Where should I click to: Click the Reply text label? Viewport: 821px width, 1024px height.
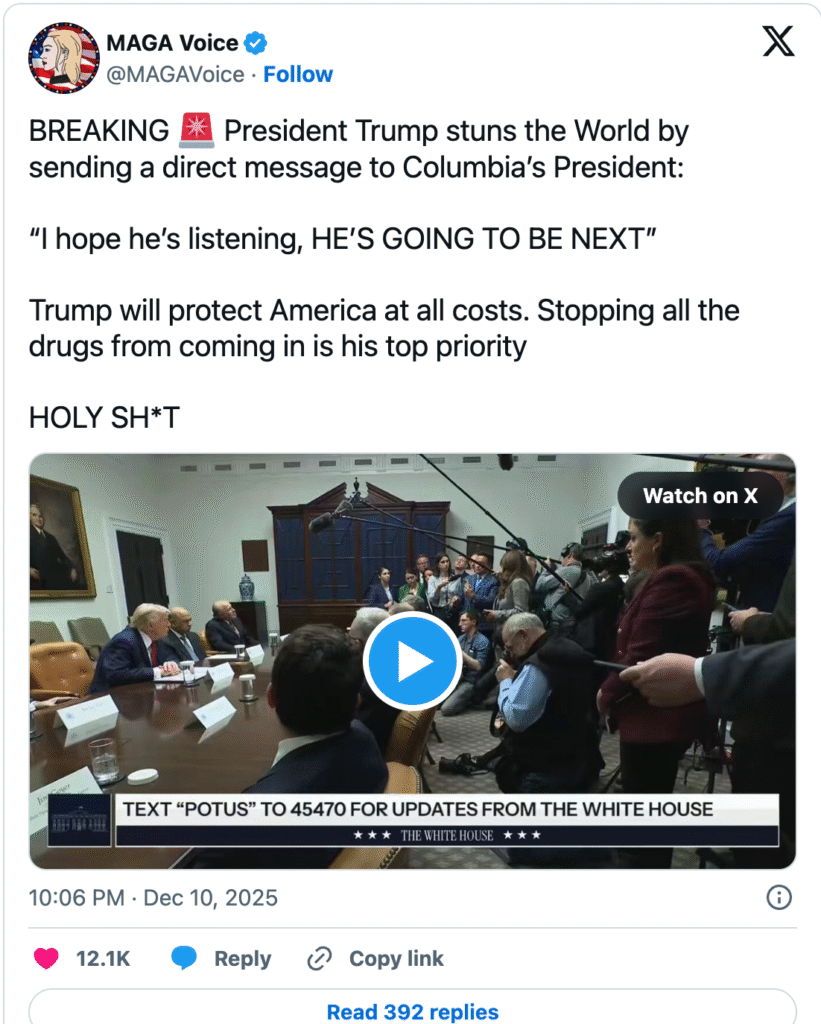click(x=242, y=959)
